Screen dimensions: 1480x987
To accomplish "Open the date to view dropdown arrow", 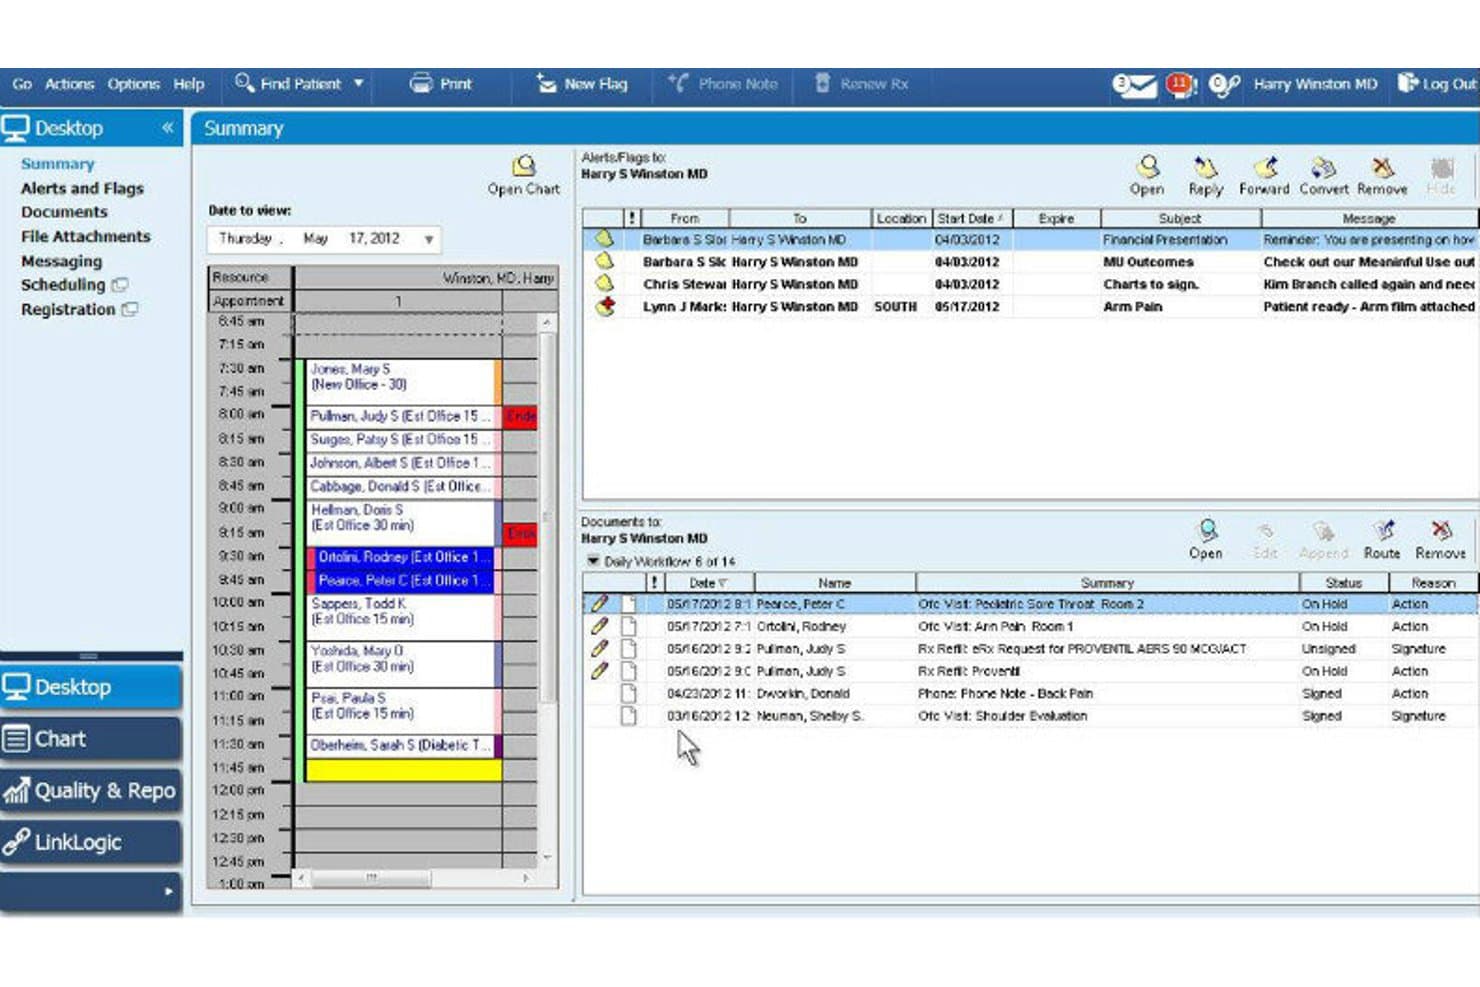I will pos(429,239).
